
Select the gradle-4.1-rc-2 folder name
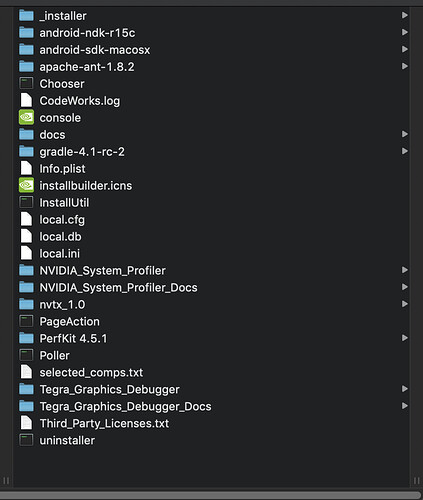(x=82, y=152)
